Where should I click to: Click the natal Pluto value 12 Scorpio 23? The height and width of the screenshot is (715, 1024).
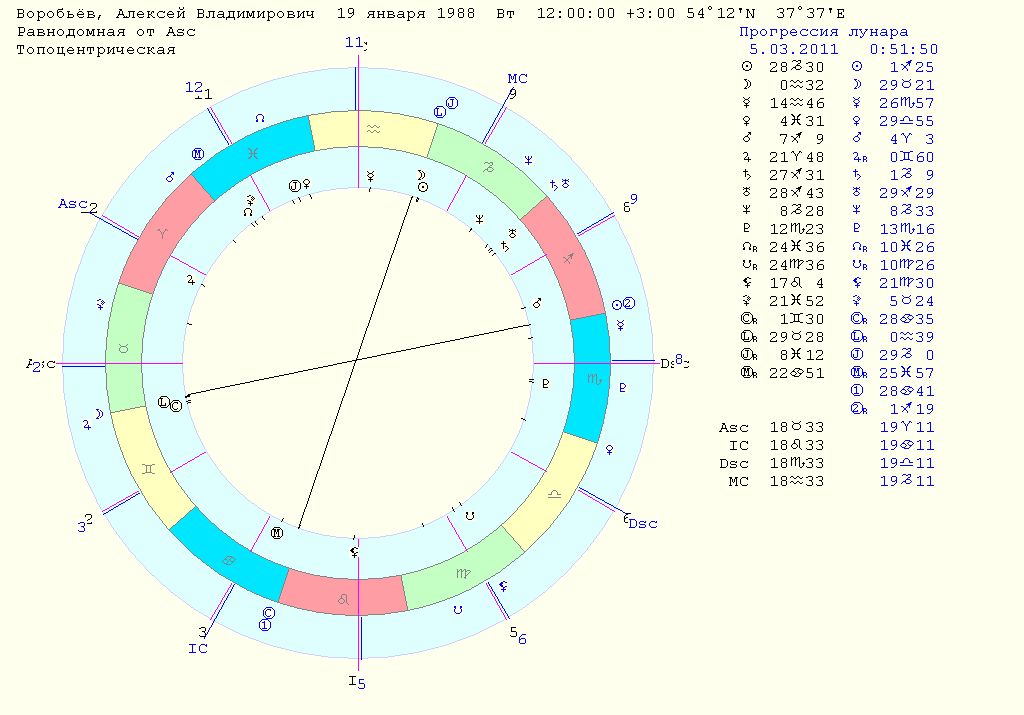796,229
